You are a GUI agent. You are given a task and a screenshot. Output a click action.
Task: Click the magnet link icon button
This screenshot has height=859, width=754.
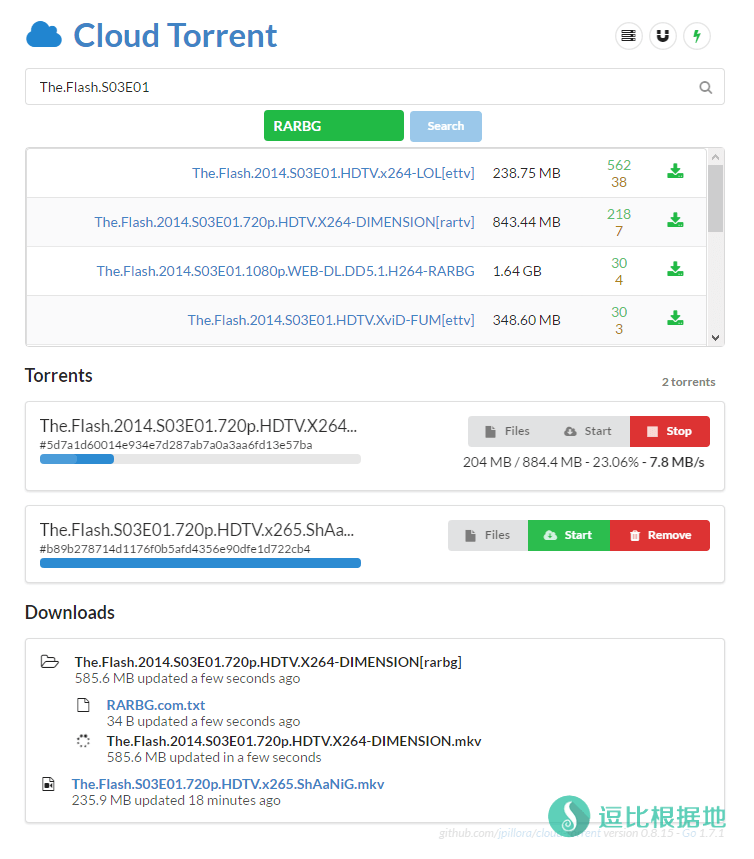[x=662, y=37]
